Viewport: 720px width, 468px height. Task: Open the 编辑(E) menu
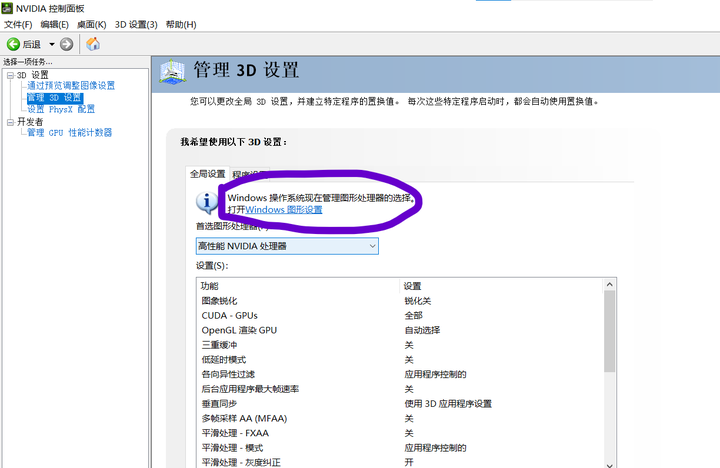pos(55,25)
